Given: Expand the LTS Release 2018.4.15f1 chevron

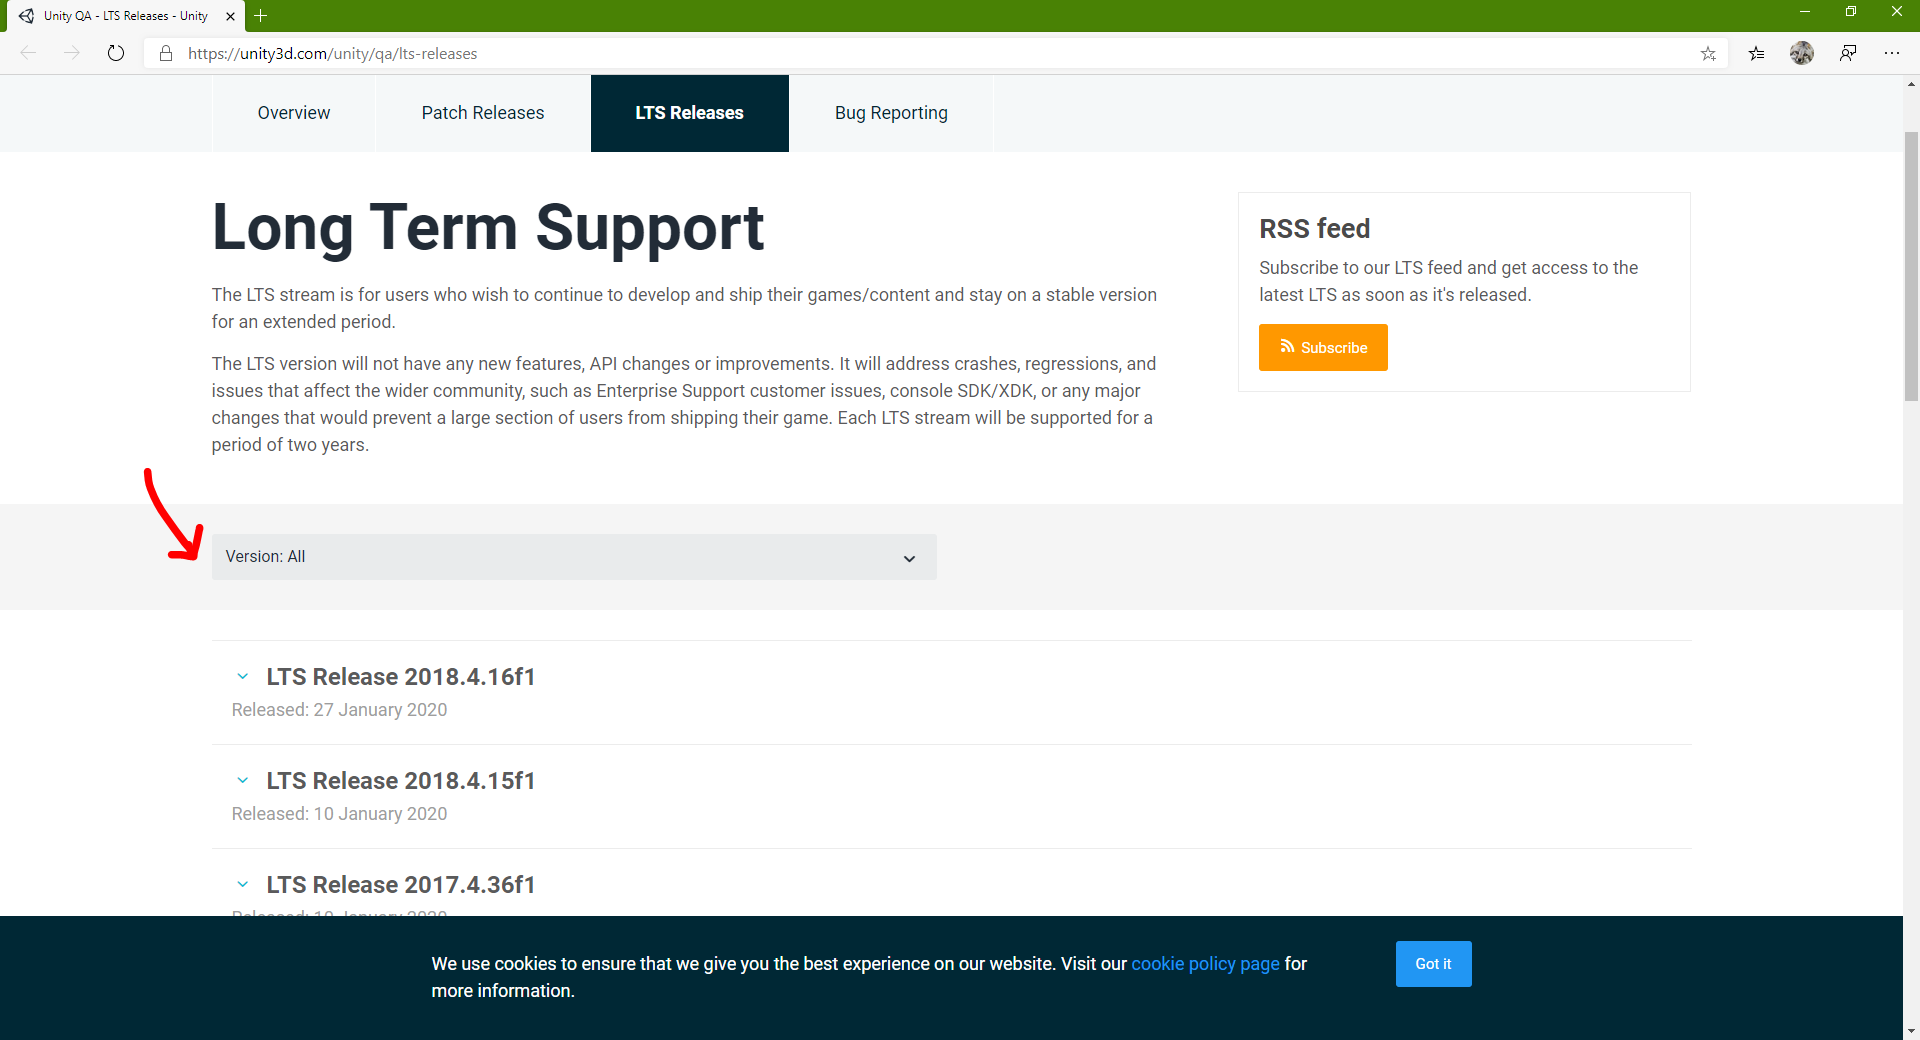Looking at the screenshot, I should click(x=242, y=781).
